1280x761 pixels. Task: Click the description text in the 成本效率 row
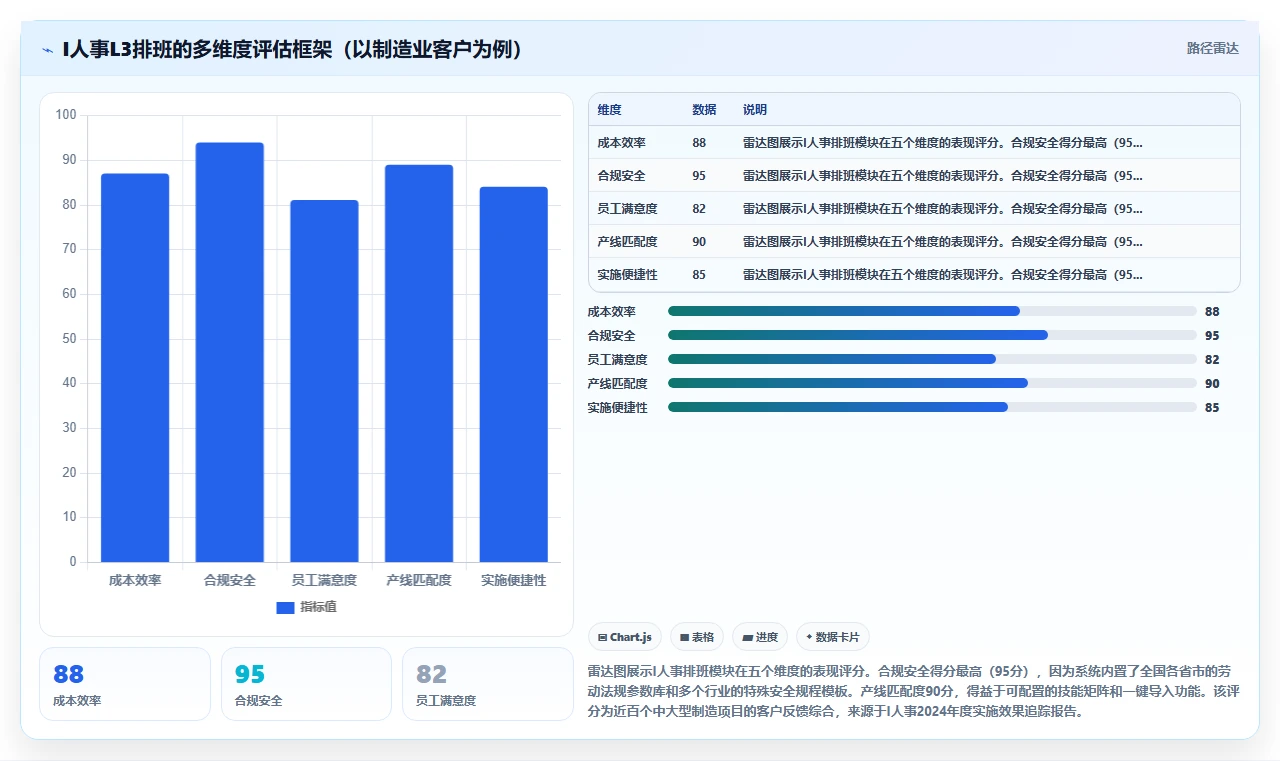coord(942,143)
